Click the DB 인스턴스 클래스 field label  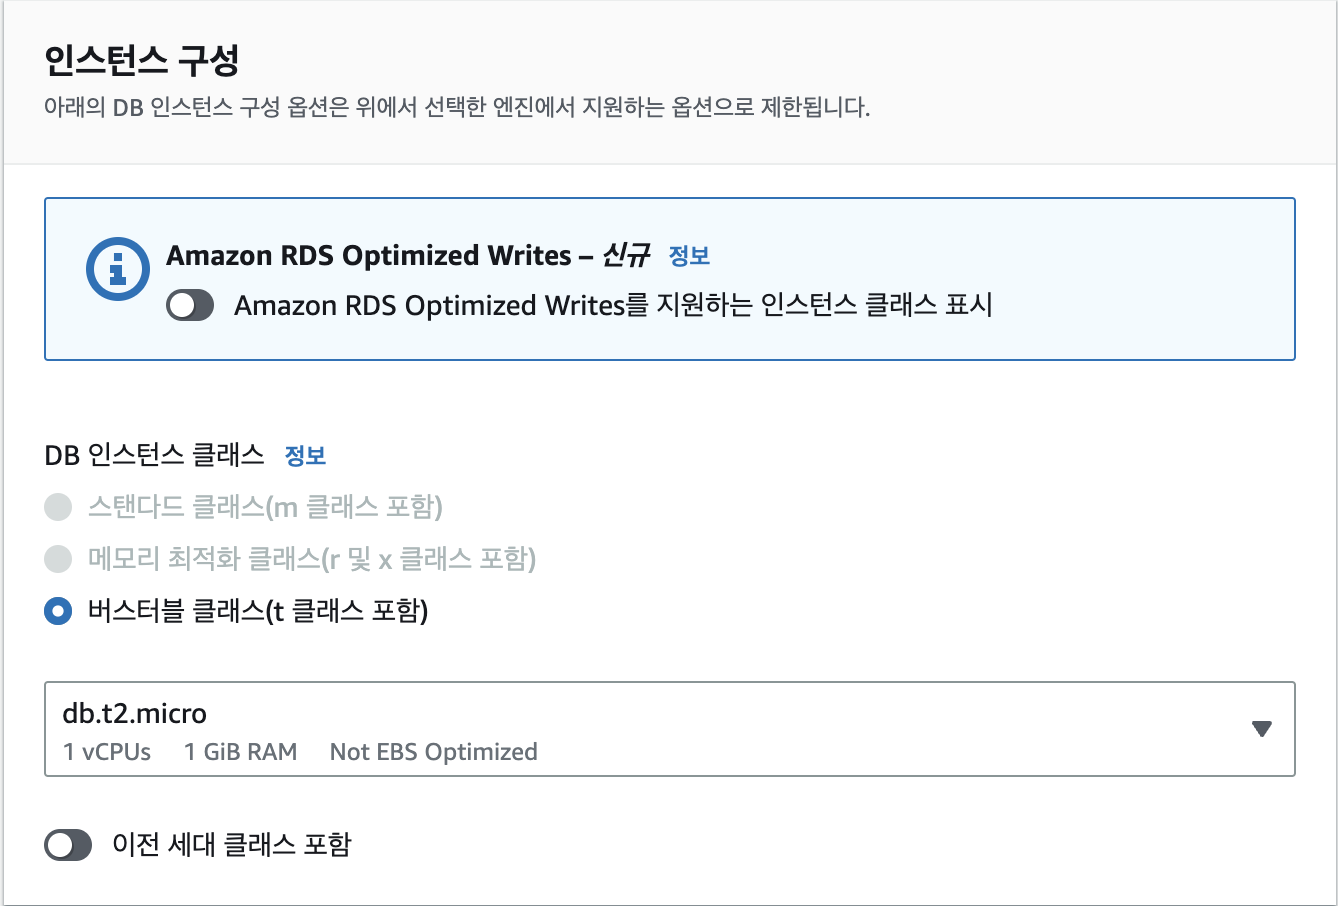coord(155,456)
